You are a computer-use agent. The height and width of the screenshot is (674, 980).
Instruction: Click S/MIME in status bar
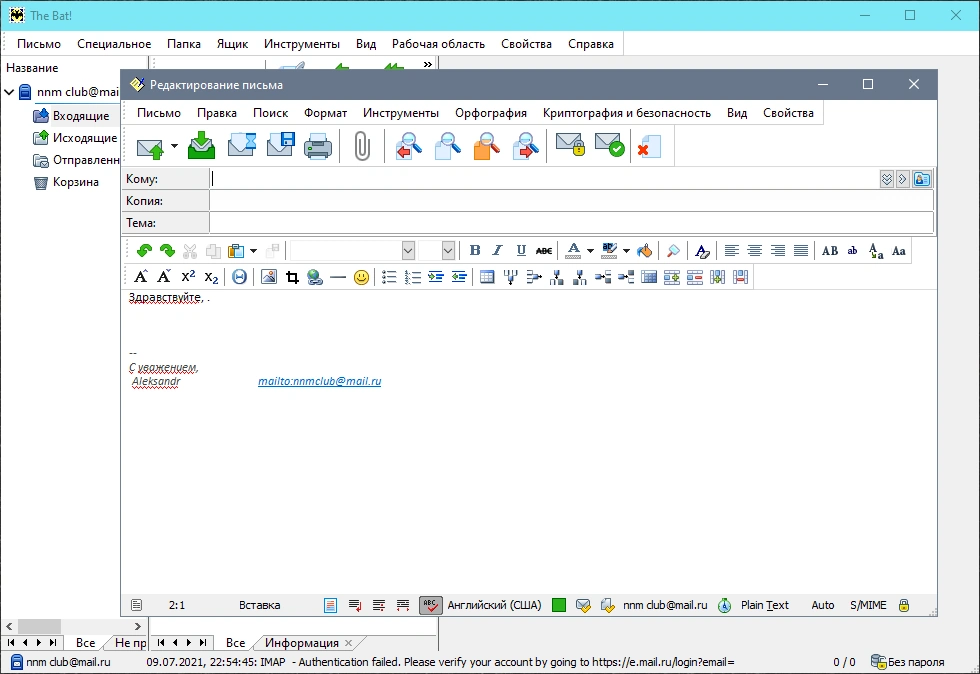tap(868, 605)
